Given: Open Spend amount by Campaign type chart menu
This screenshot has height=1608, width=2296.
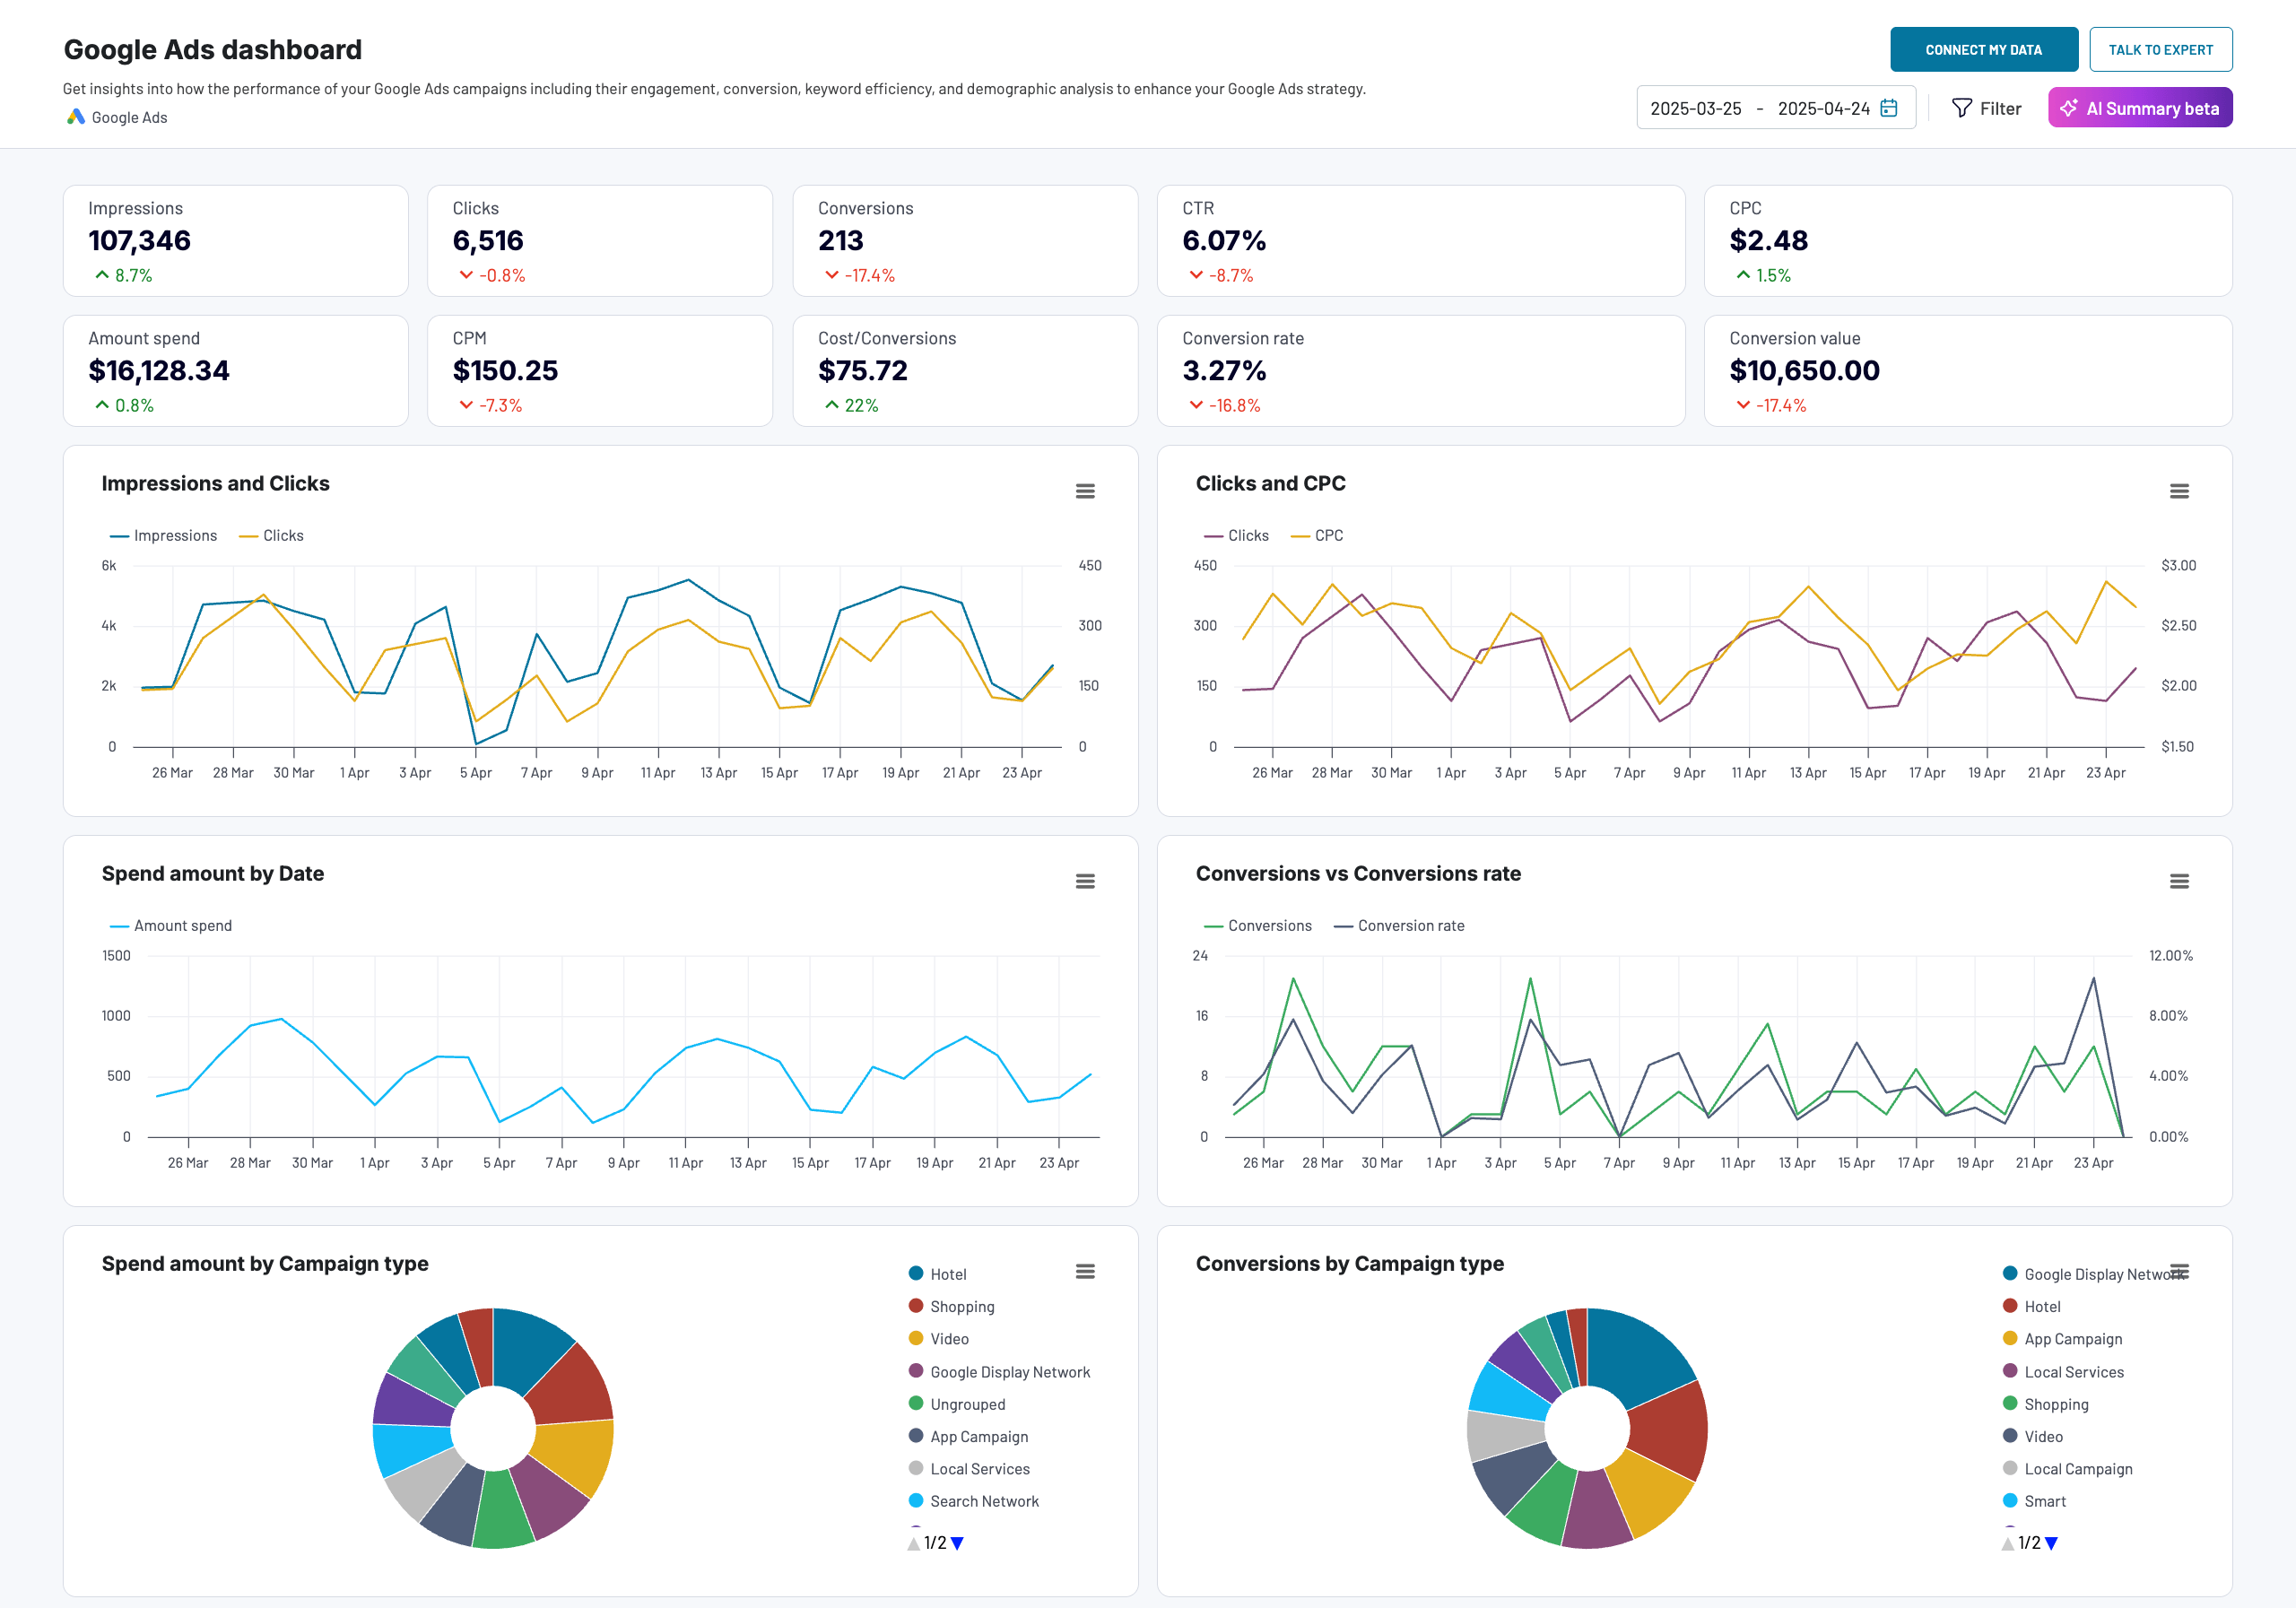Looking at the screenshot, I should tap(1085, 1271).
